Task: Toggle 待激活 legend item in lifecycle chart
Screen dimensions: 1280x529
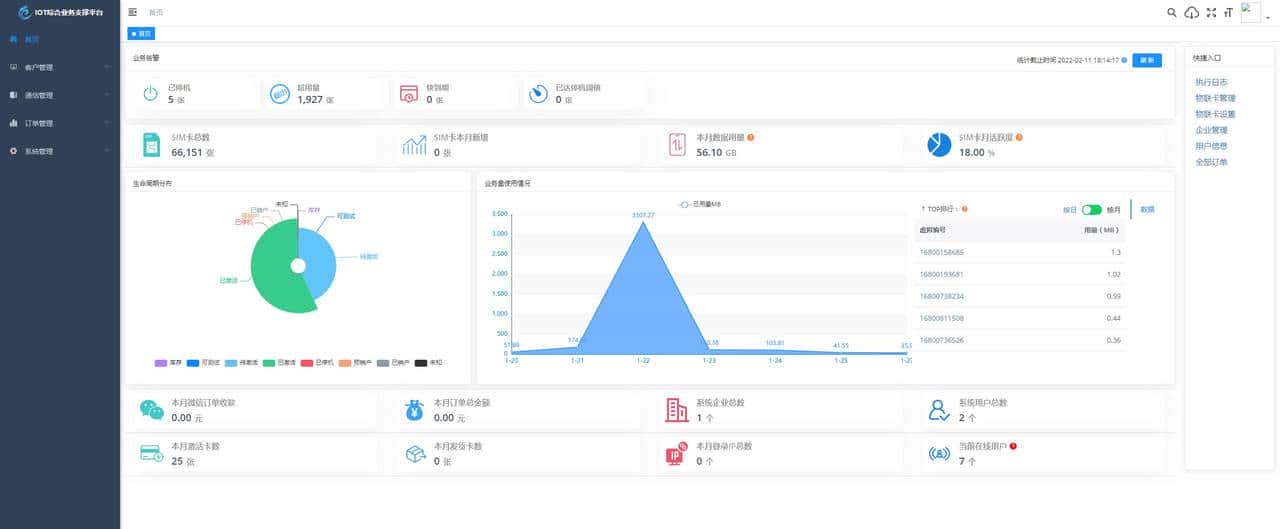Action: pos(241,362)
